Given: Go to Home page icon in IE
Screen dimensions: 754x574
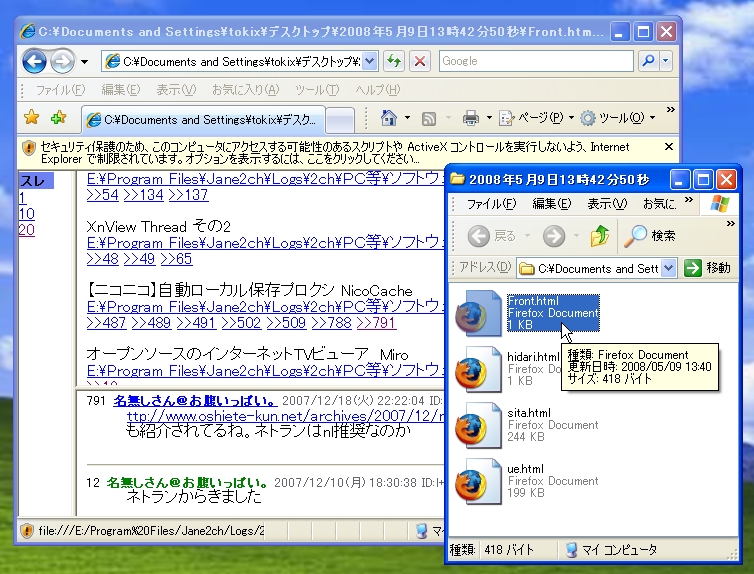Looking at the screenshot, I should [389, 118].
